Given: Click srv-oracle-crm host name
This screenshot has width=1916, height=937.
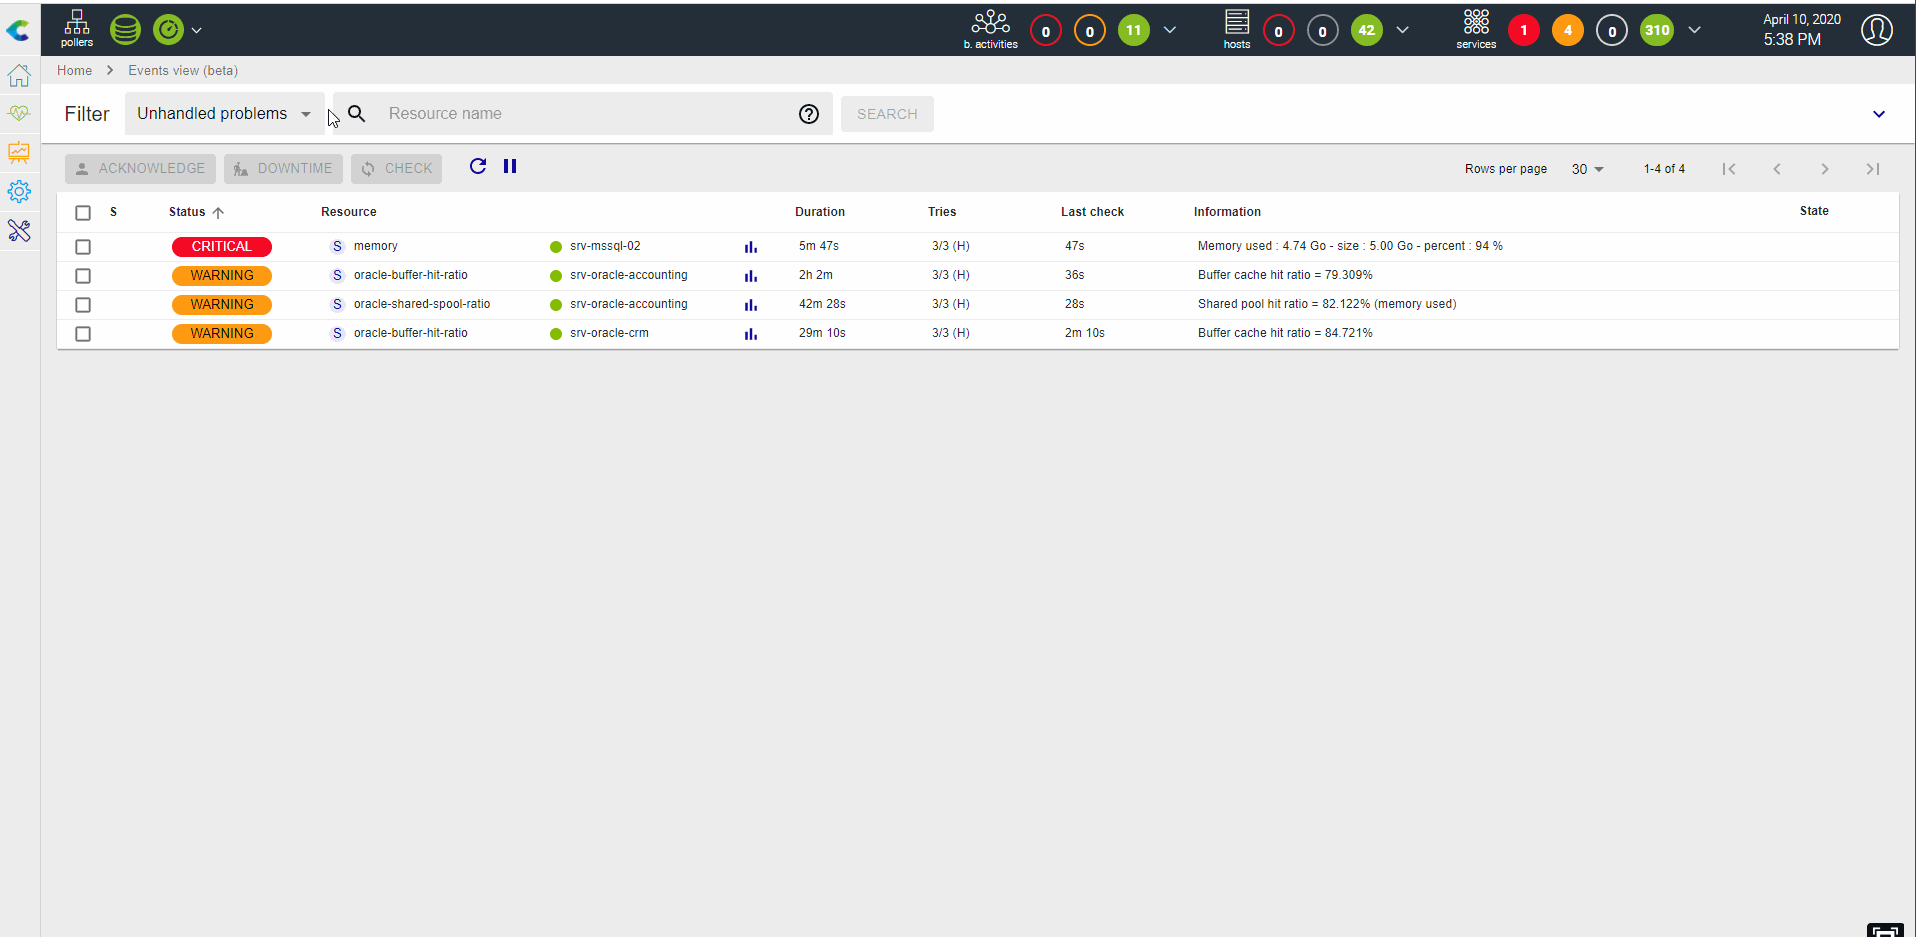Looking at the screenshot, I should (609, 333).
